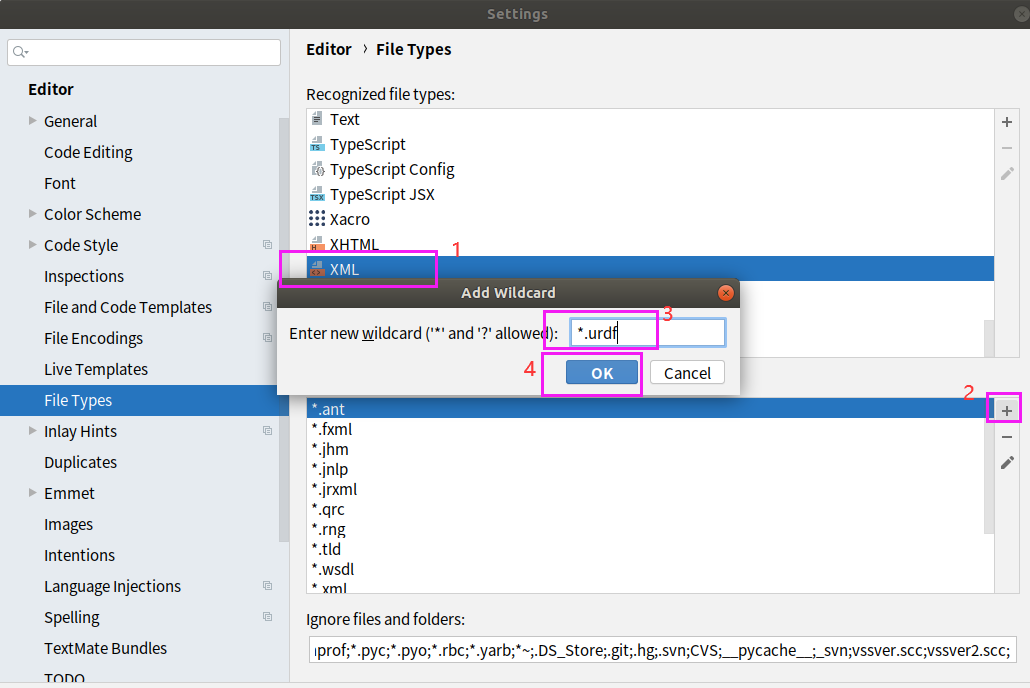This screenshot has height=688, width=1030.
Task: Select the TypeScript file type icon
Action: coord(318,144)
